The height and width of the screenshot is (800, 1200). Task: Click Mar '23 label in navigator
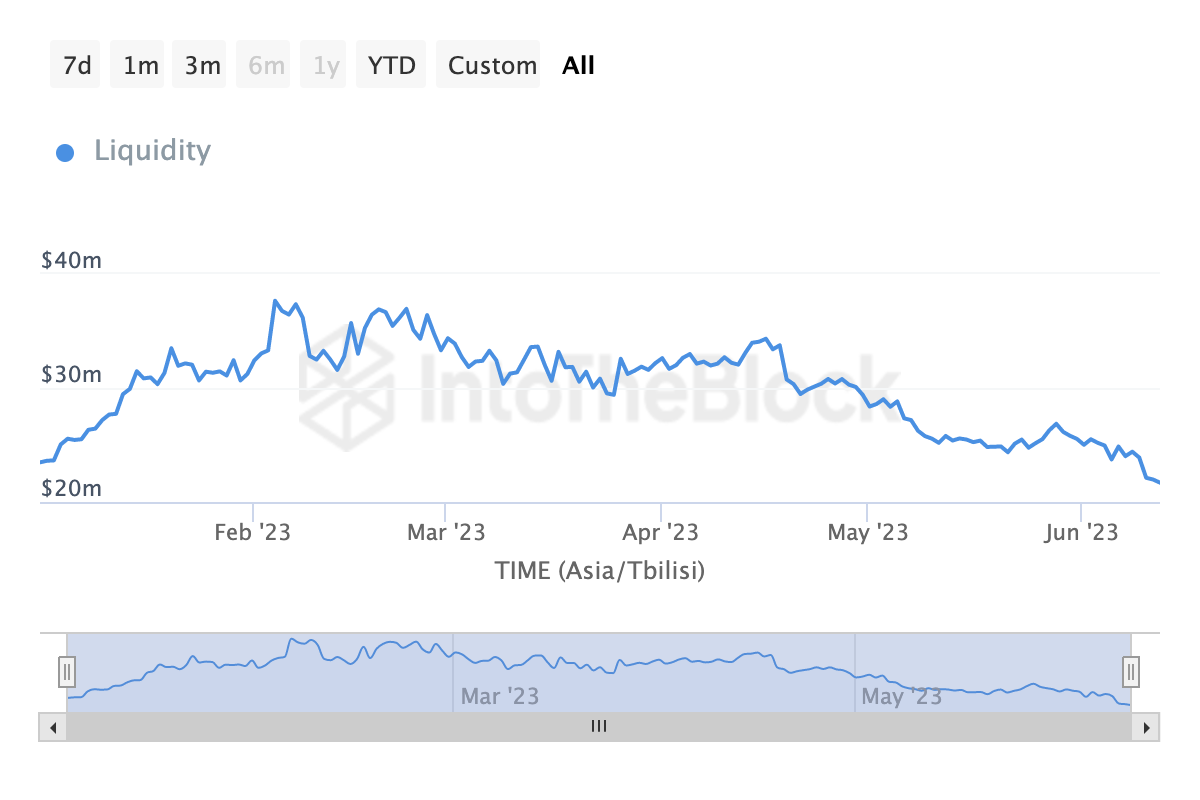point(499,696)
